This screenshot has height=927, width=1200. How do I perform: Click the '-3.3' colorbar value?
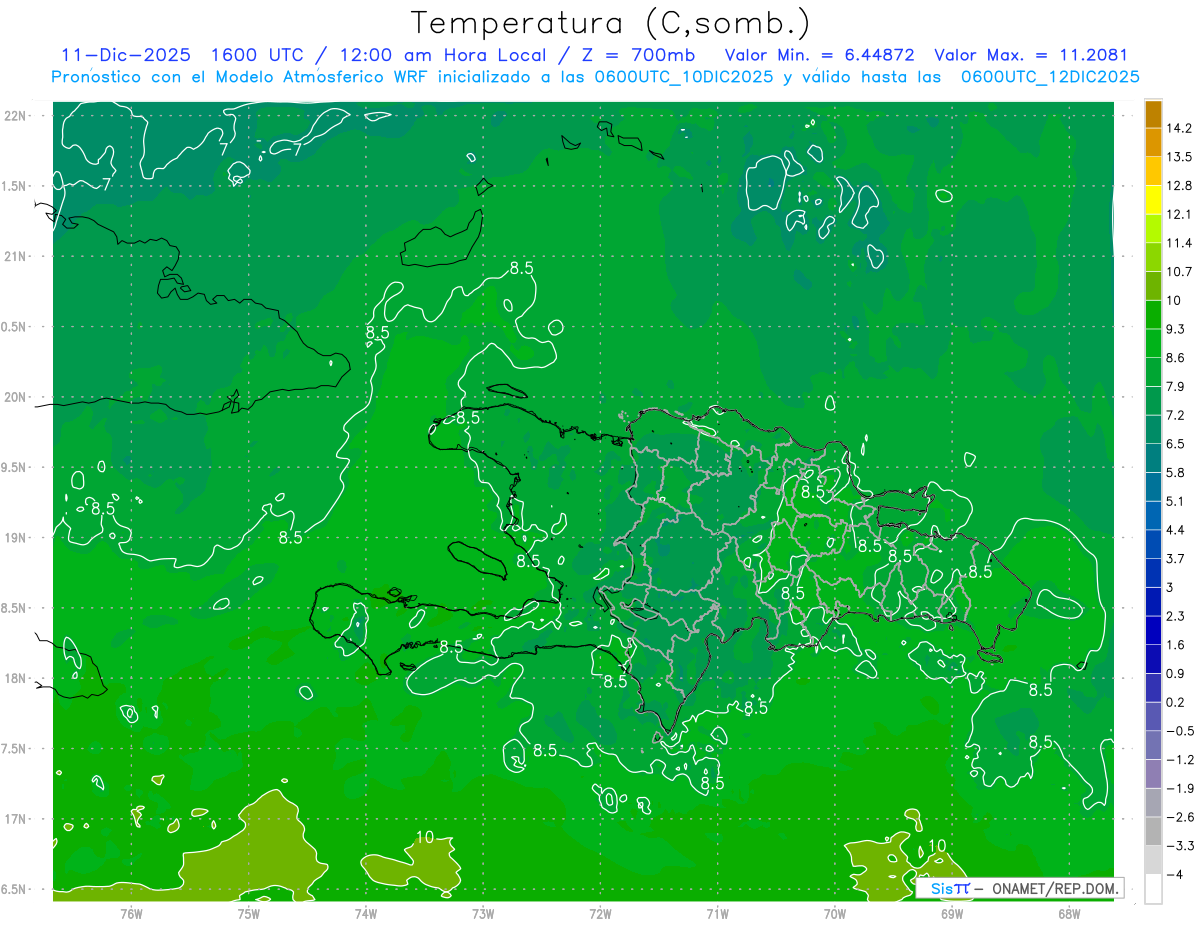coord(1180,846)
